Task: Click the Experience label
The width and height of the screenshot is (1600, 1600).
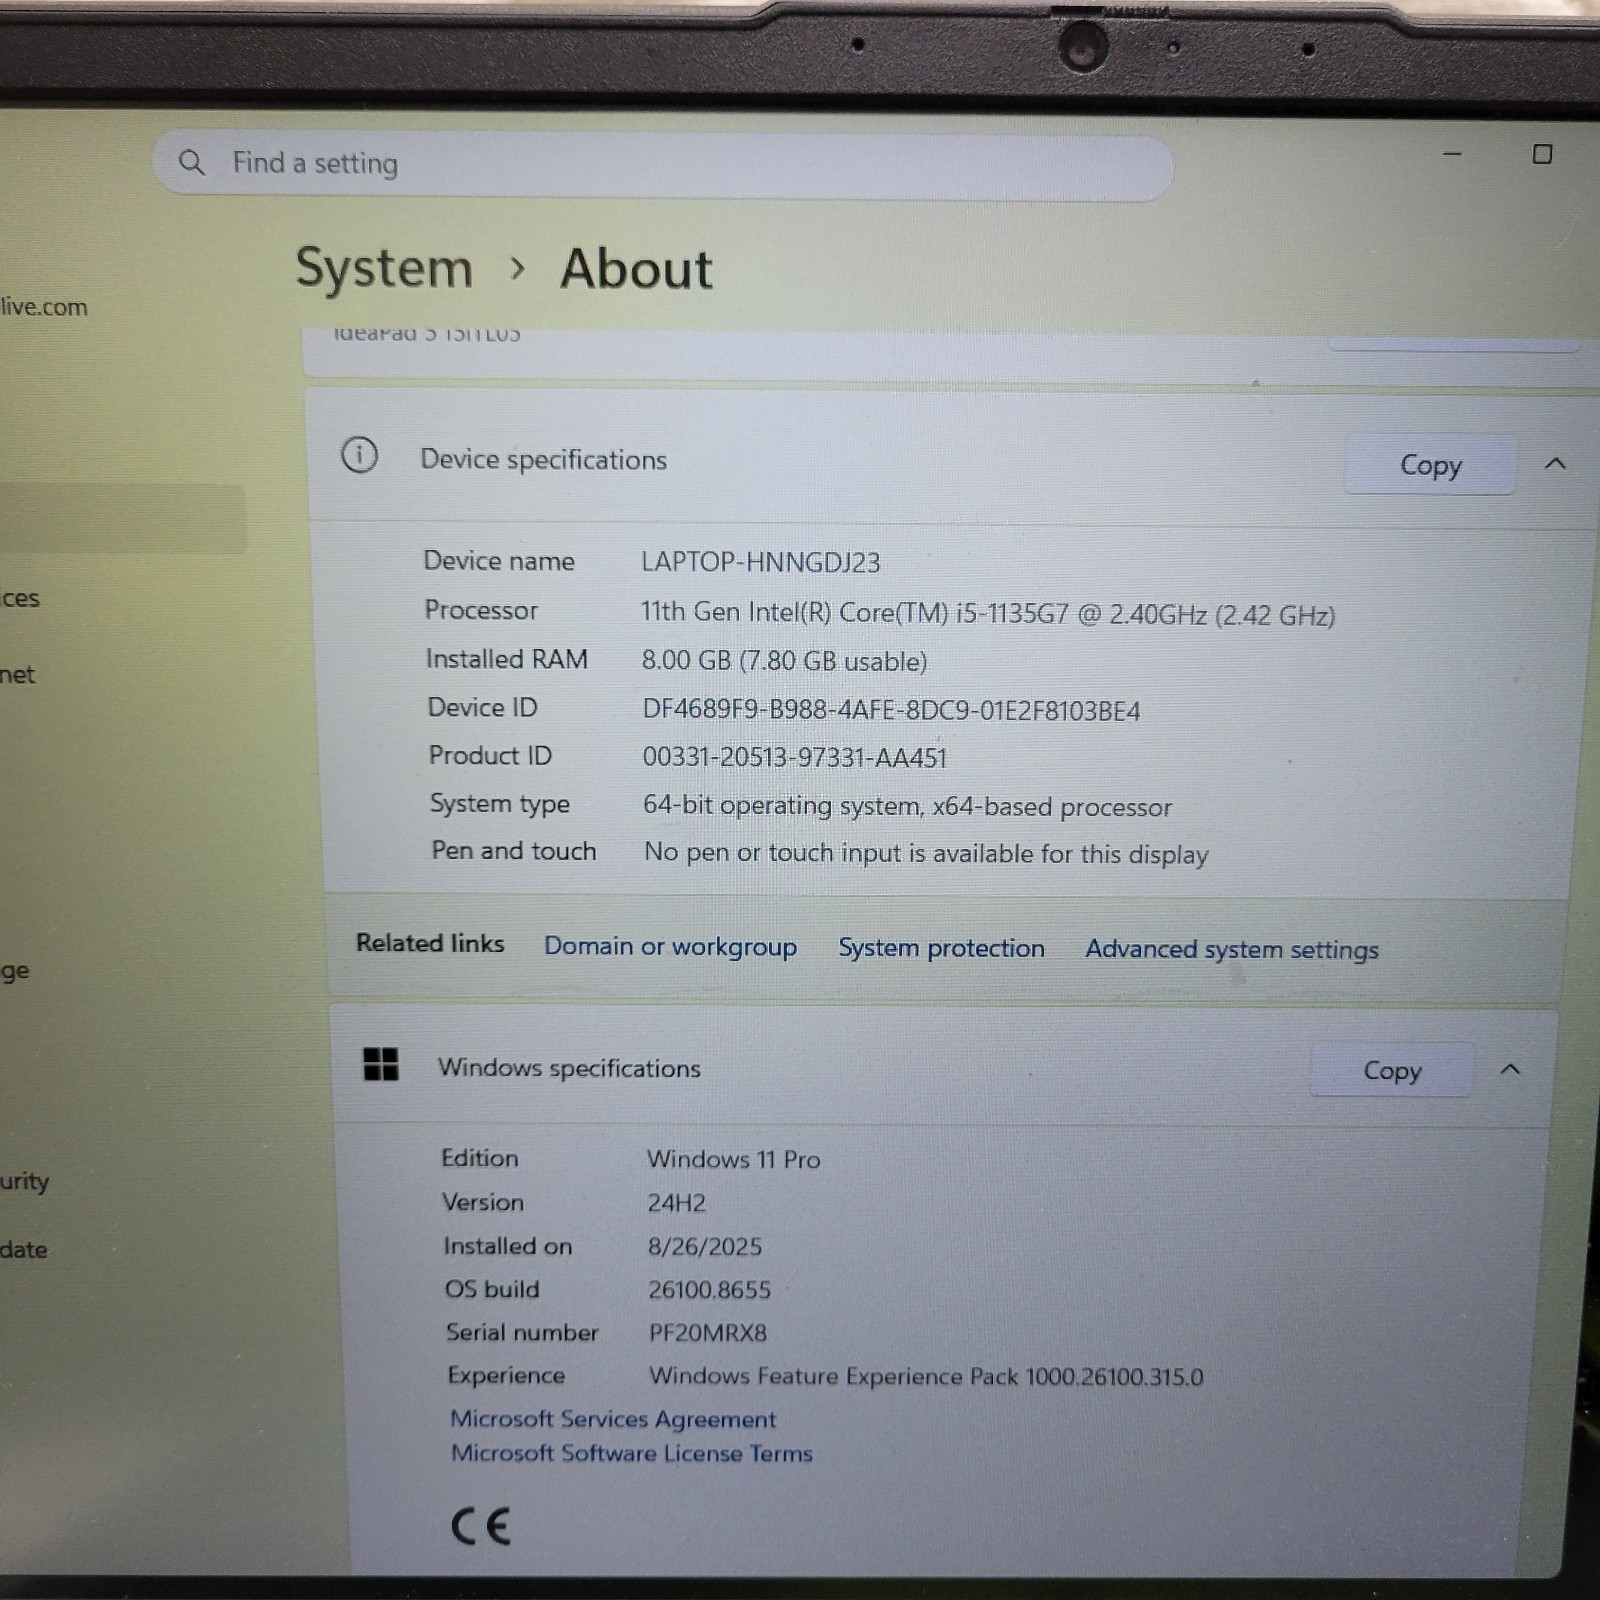Action: tap(506, 1376)
